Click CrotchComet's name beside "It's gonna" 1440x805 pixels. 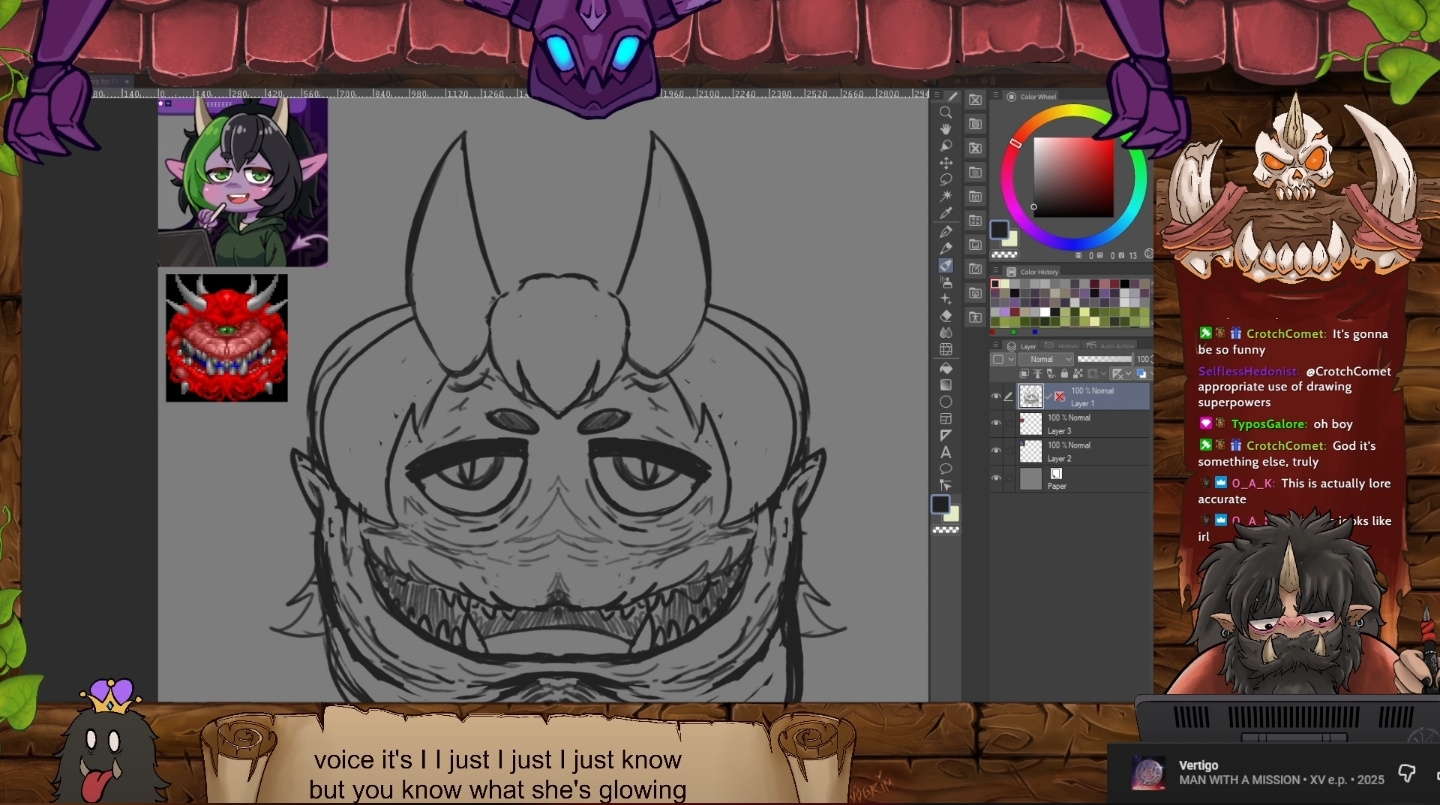(x=1286, y=334)
